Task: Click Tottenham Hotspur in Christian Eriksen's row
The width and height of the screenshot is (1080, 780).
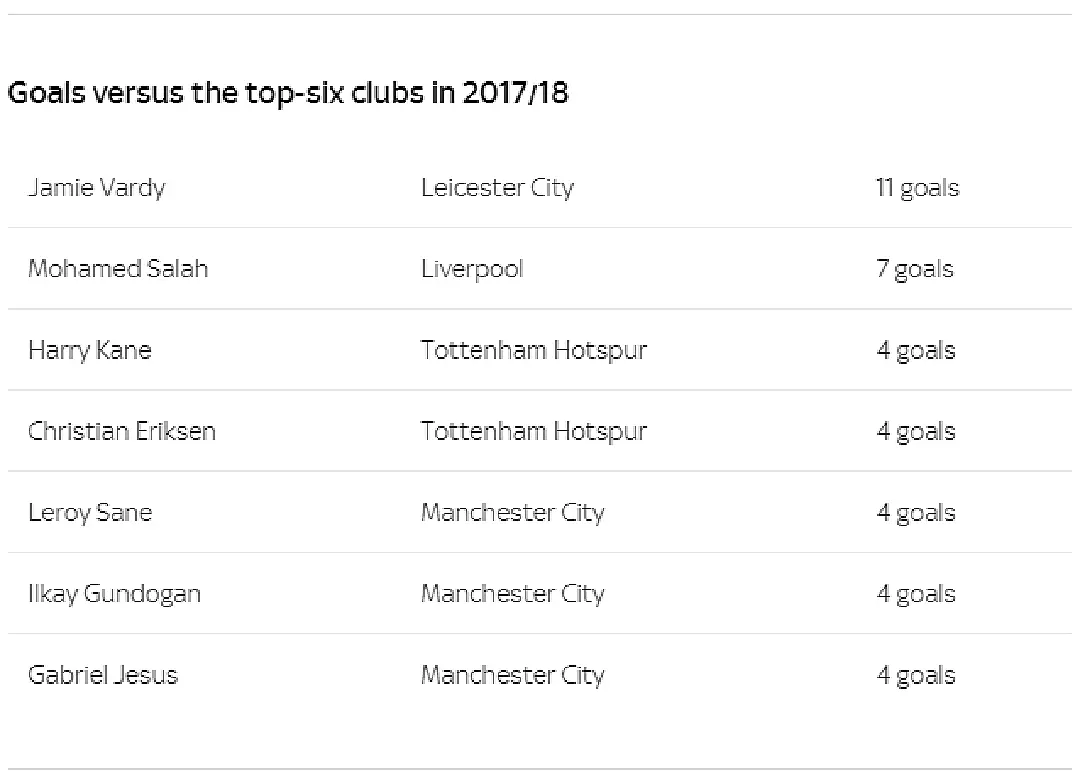Action: point(534,432)
